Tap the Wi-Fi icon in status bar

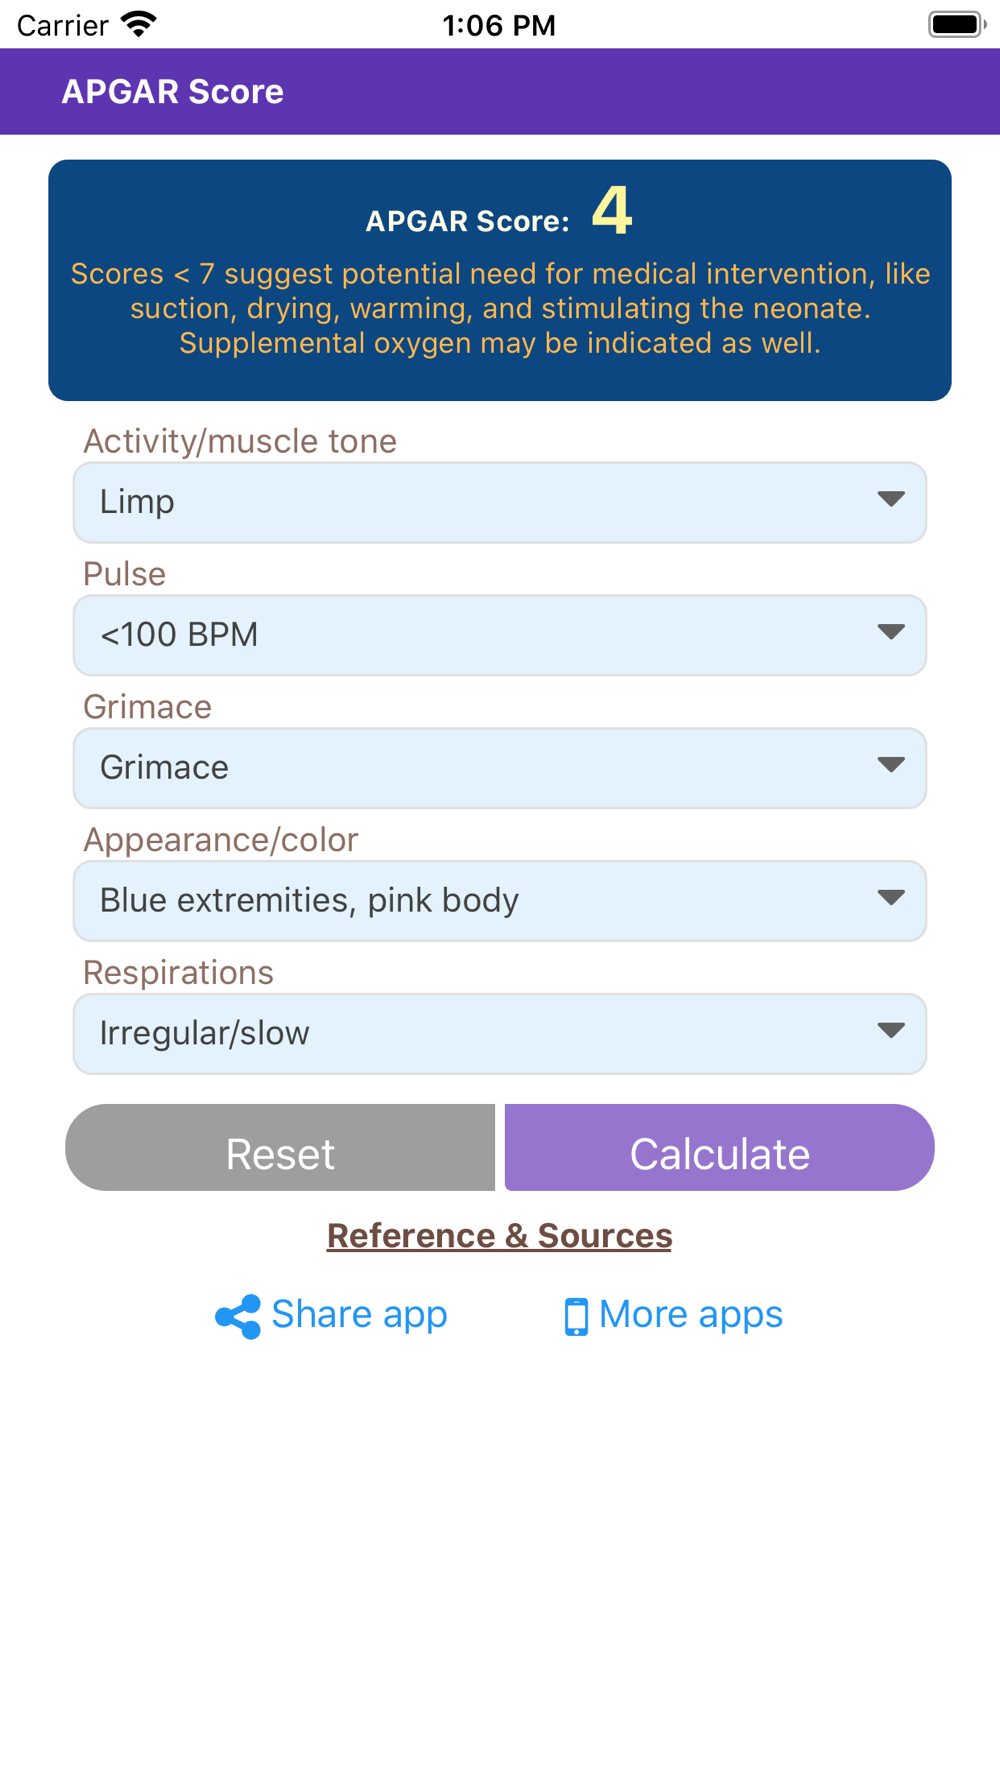pyautogui.click(x=139, y=24)
